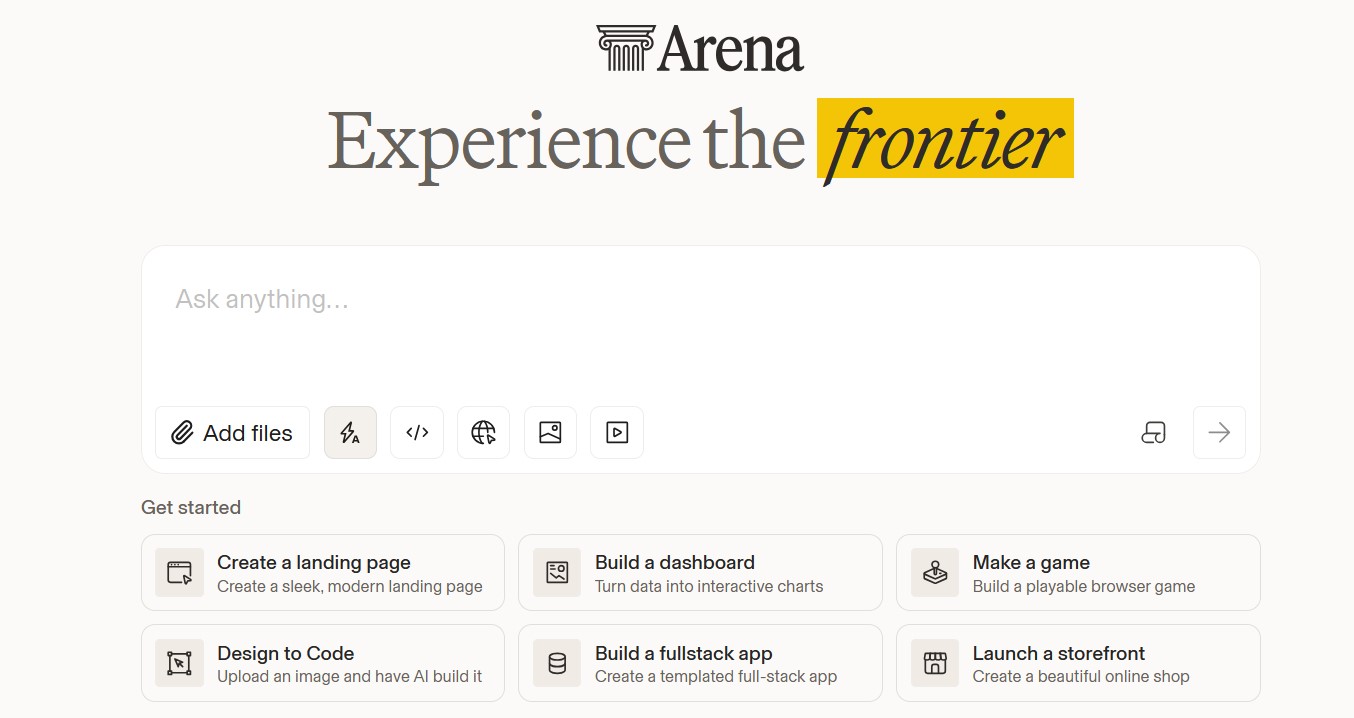This screenshot has height=718, width=1354.
Task: Select the image generation icon
Action: click(550, 432)
